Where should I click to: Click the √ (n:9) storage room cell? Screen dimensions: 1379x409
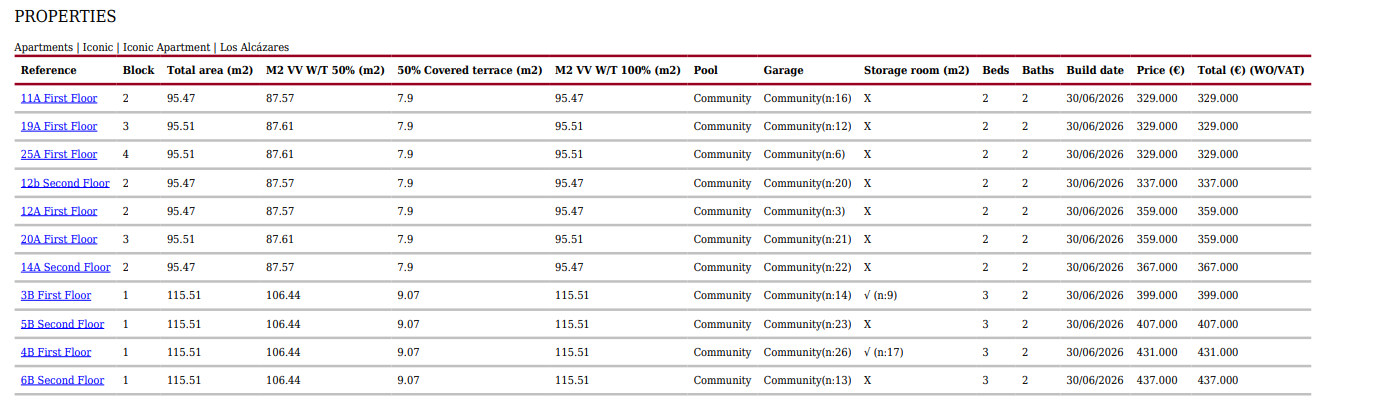pos(880,295)
